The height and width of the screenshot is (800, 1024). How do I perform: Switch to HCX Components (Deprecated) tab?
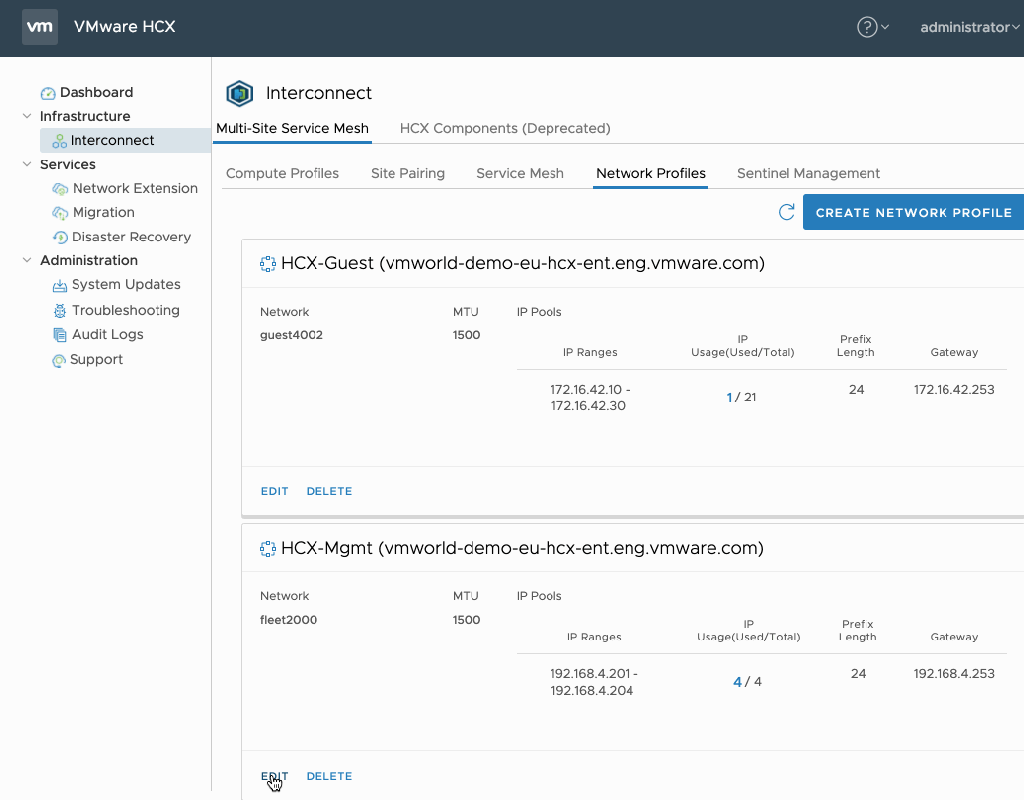click(505, 128)
